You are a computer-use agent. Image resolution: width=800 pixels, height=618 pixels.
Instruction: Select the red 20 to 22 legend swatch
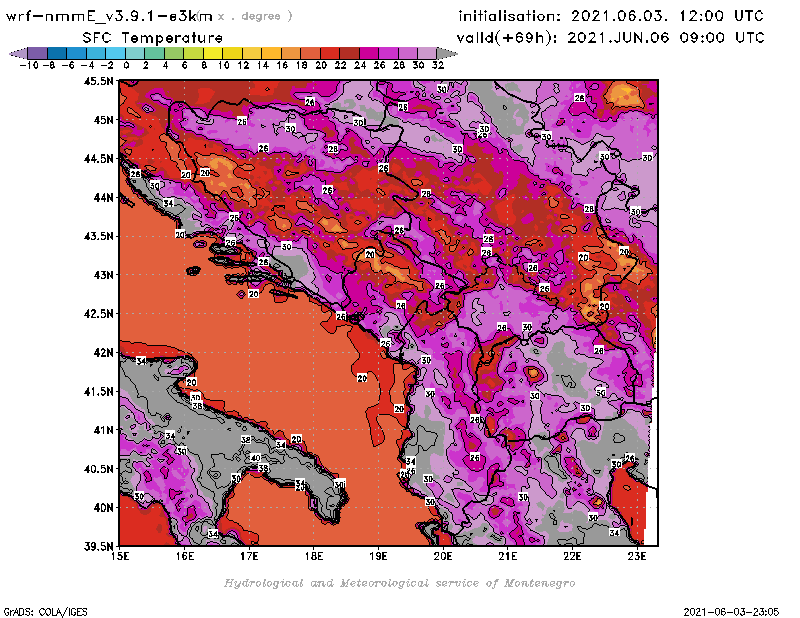click(330, 53)
